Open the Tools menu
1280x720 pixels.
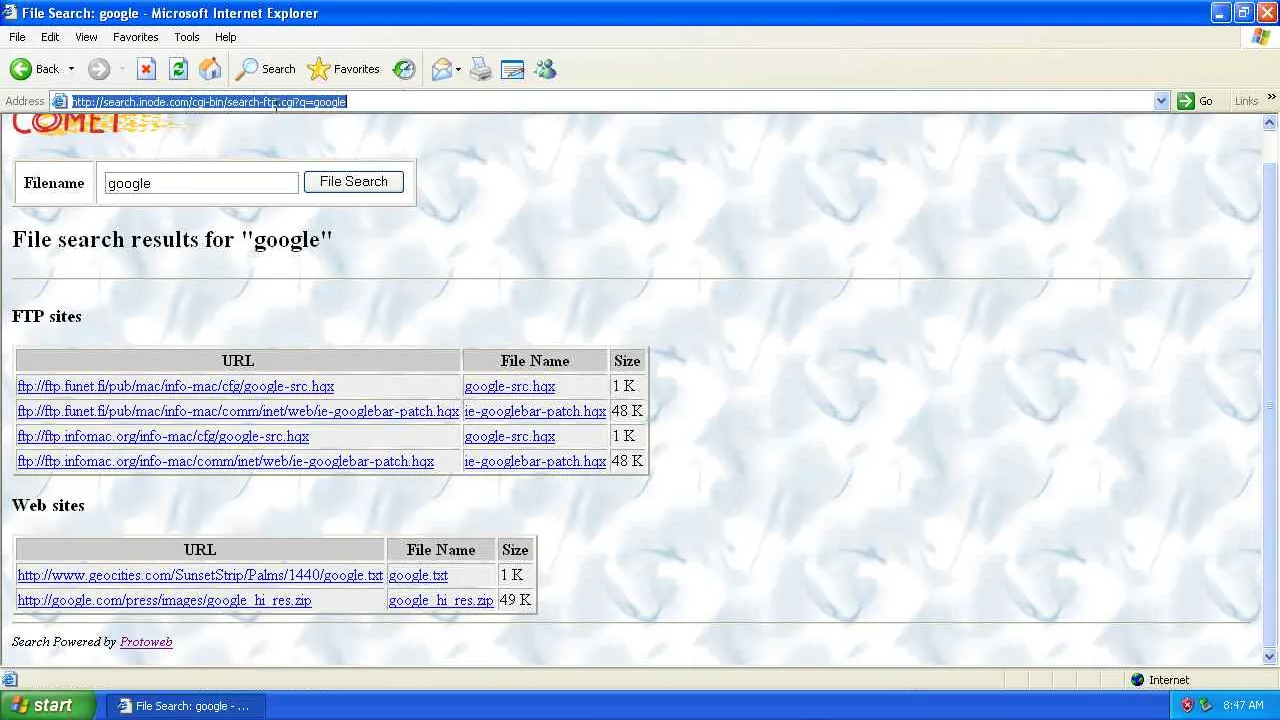coord(187,37)
